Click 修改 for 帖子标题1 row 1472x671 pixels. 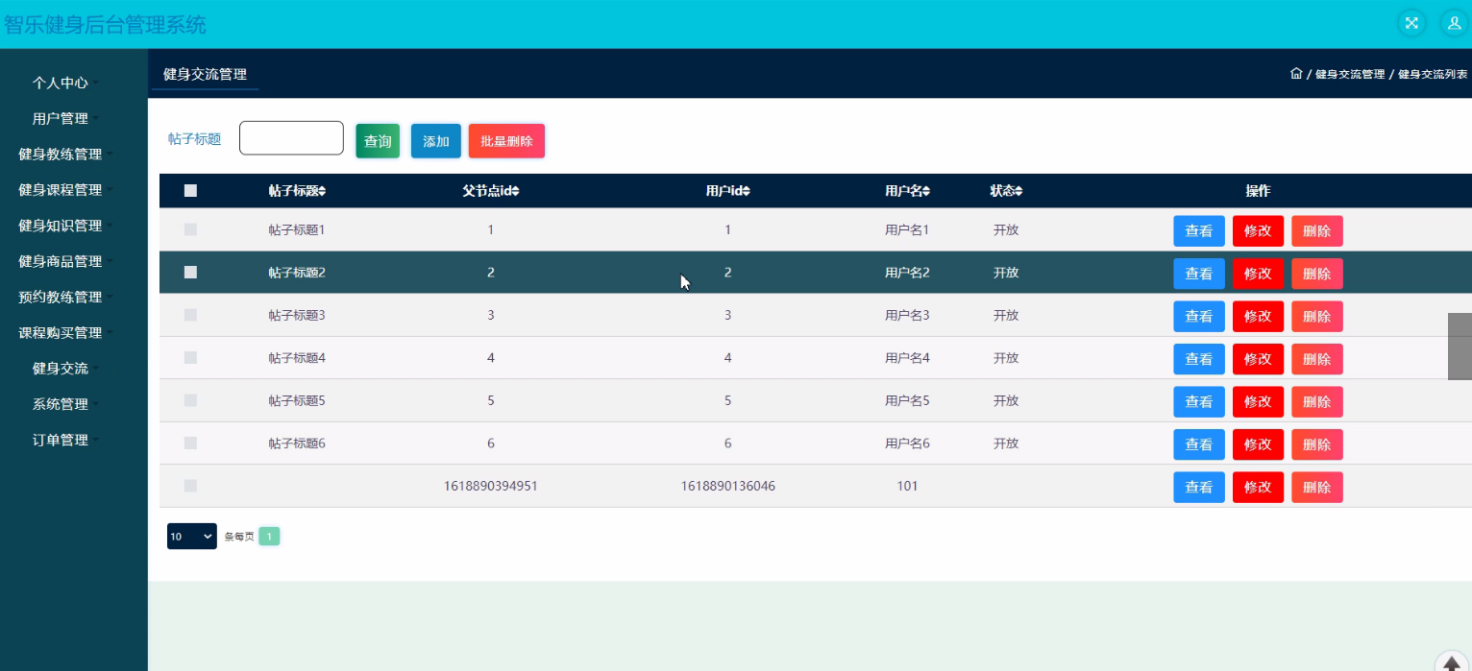tap(1258, 231)
